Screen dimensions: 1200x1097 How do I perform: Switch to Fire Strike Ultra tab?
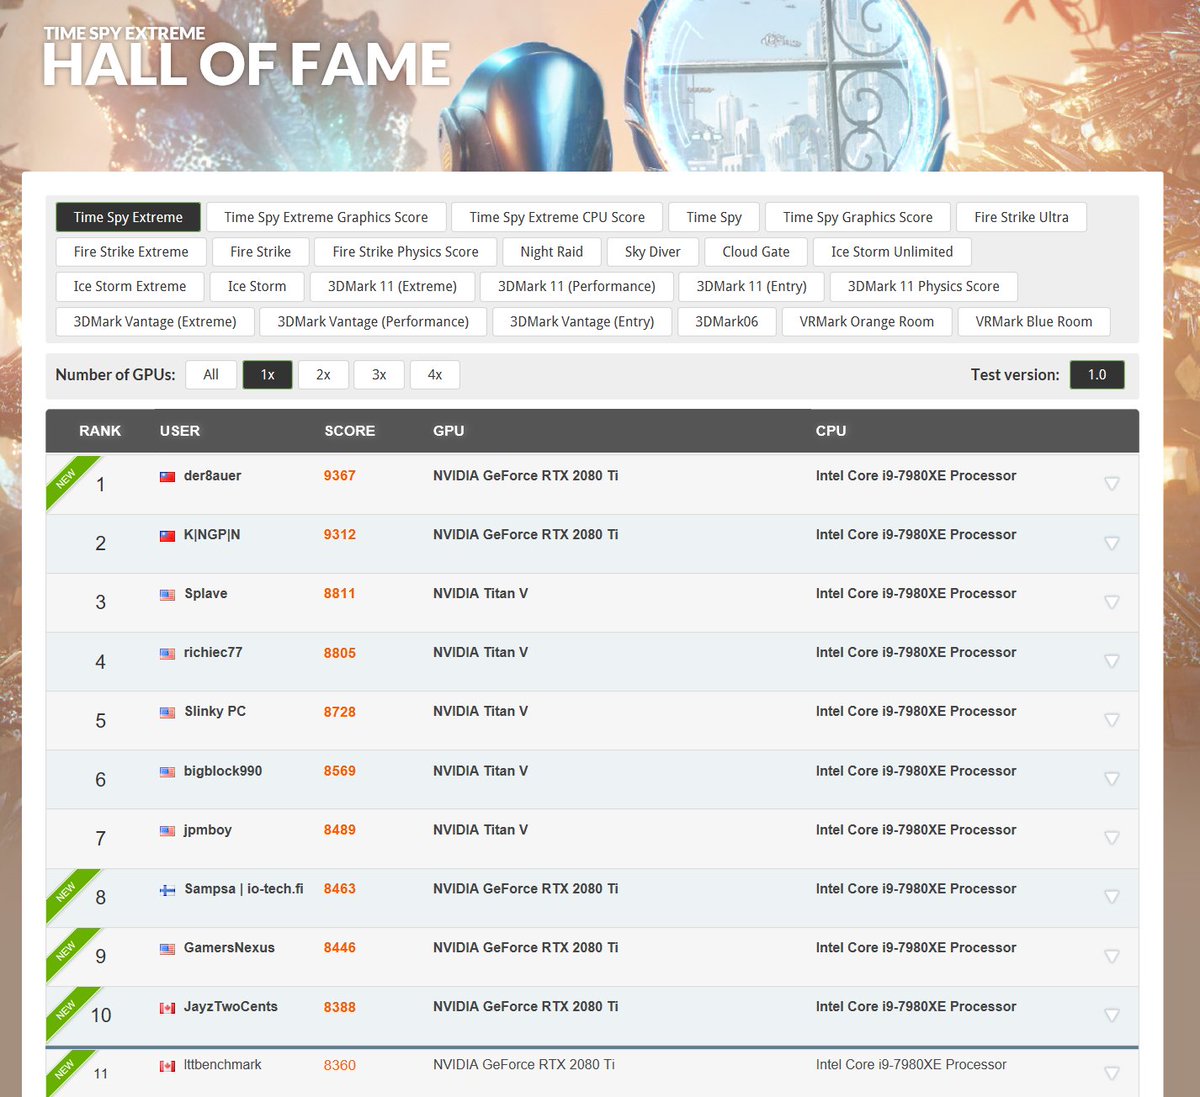point(1021,217)
